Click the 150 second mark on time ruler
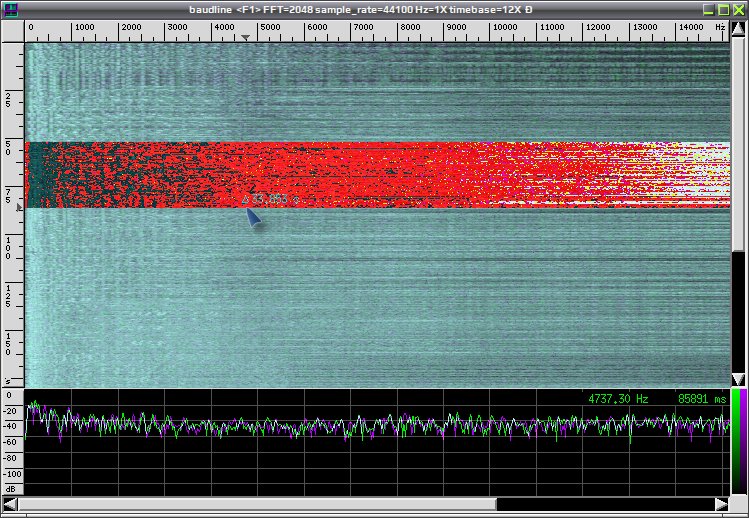This screenshot has width=749, height=518. coord(8,345)
